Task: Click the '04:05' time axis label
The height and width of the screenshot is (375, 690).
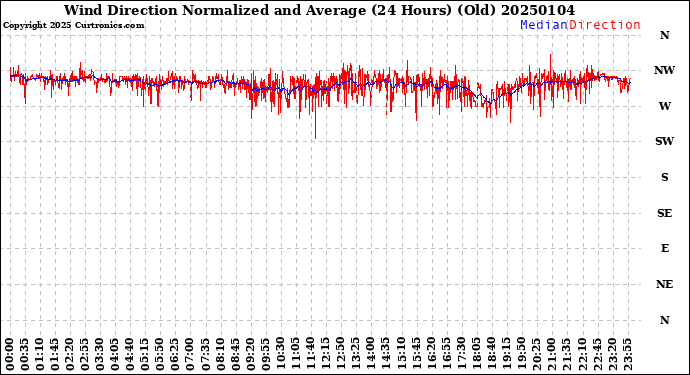Action: [x=115, y=354]
